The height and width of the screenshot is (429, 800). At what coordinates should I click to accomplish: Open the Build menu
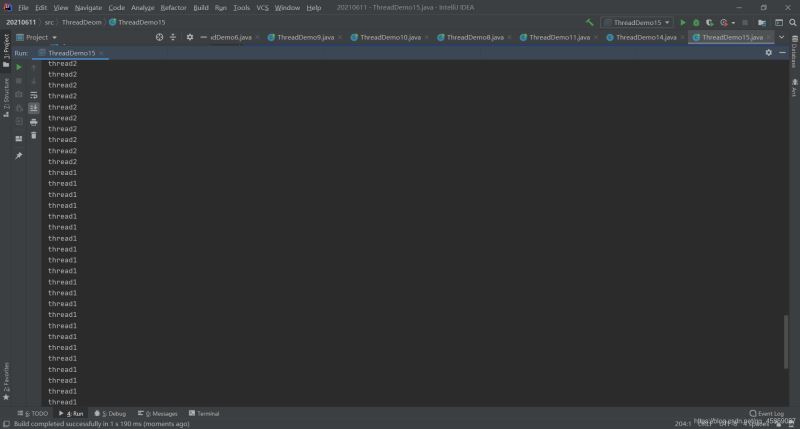click(x=201, y=8)
